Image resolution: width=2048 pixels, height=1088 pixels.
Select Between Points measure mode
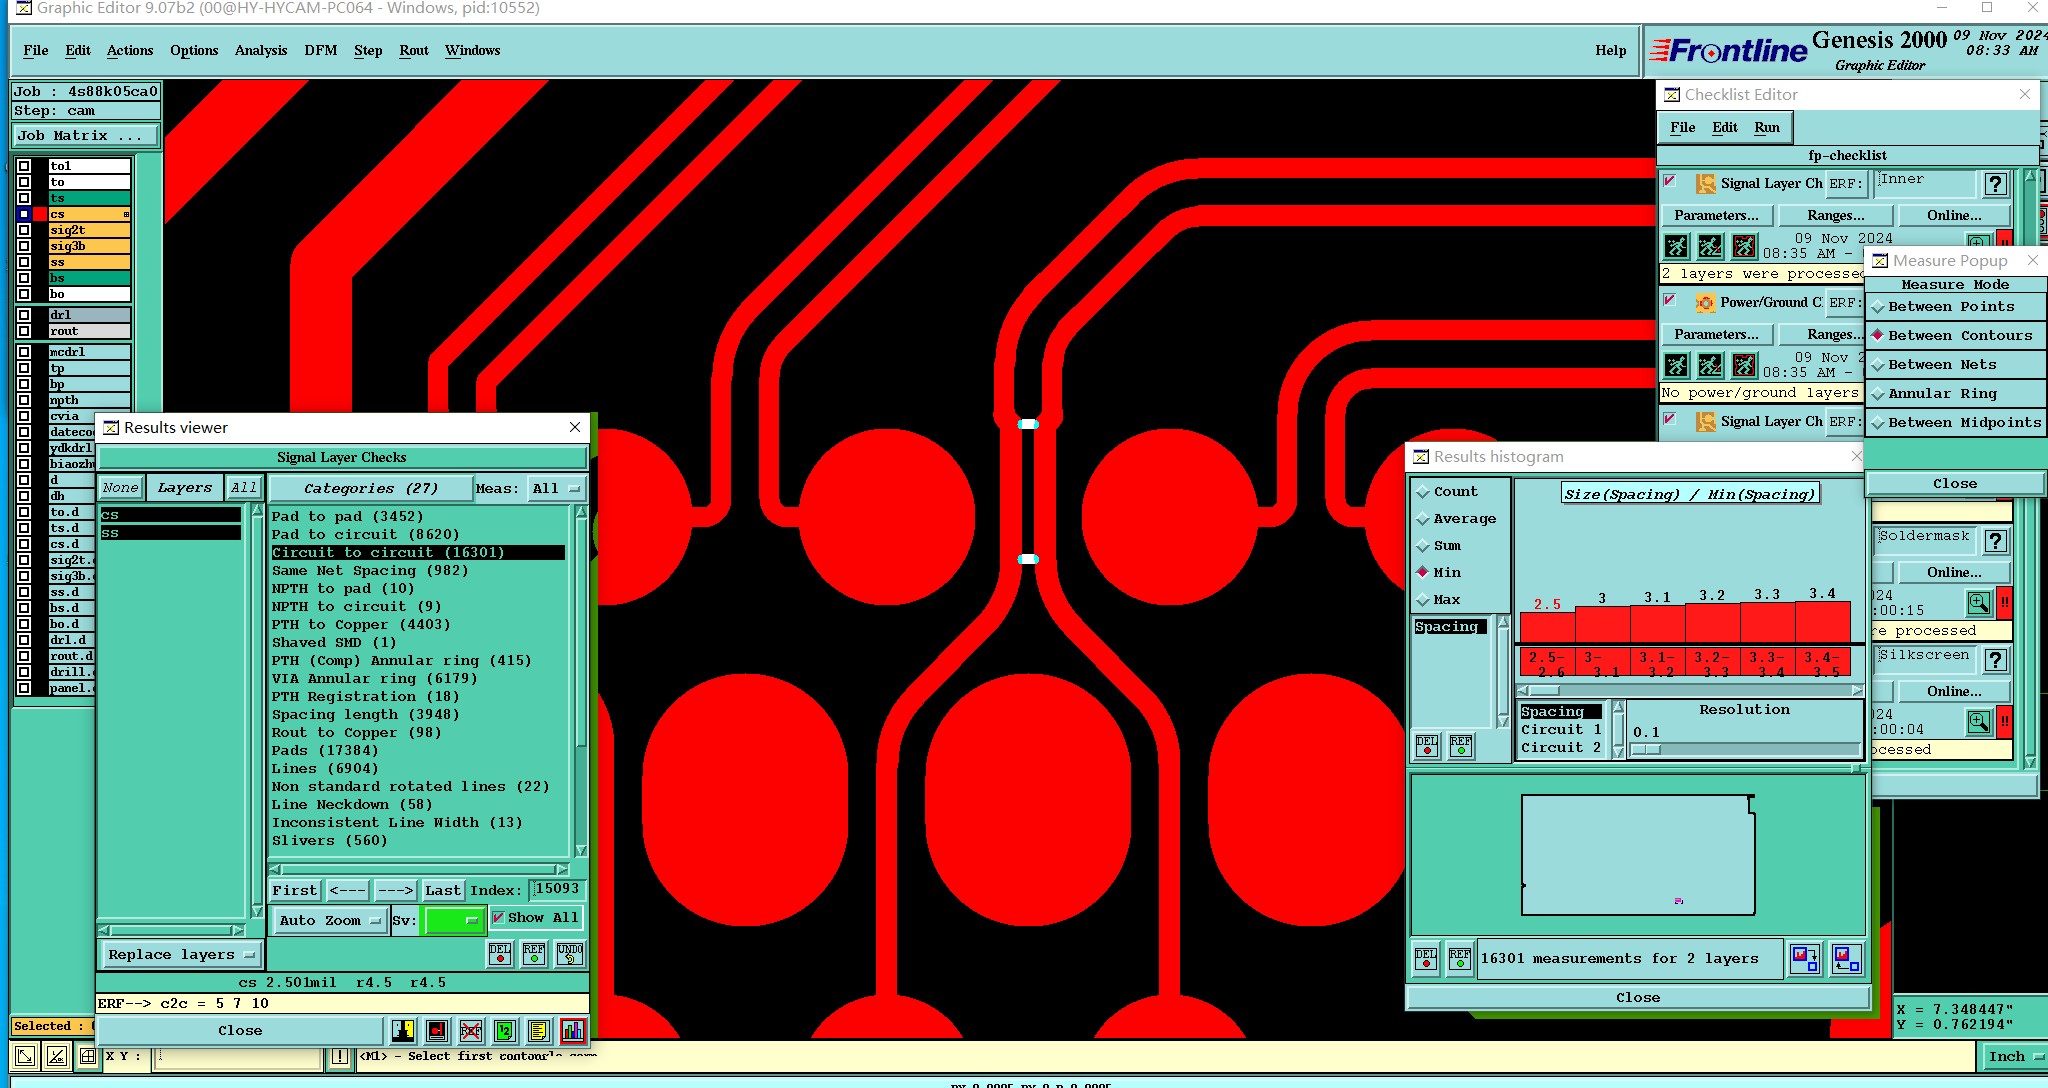pyautogui.click(x=1954, y=307)
